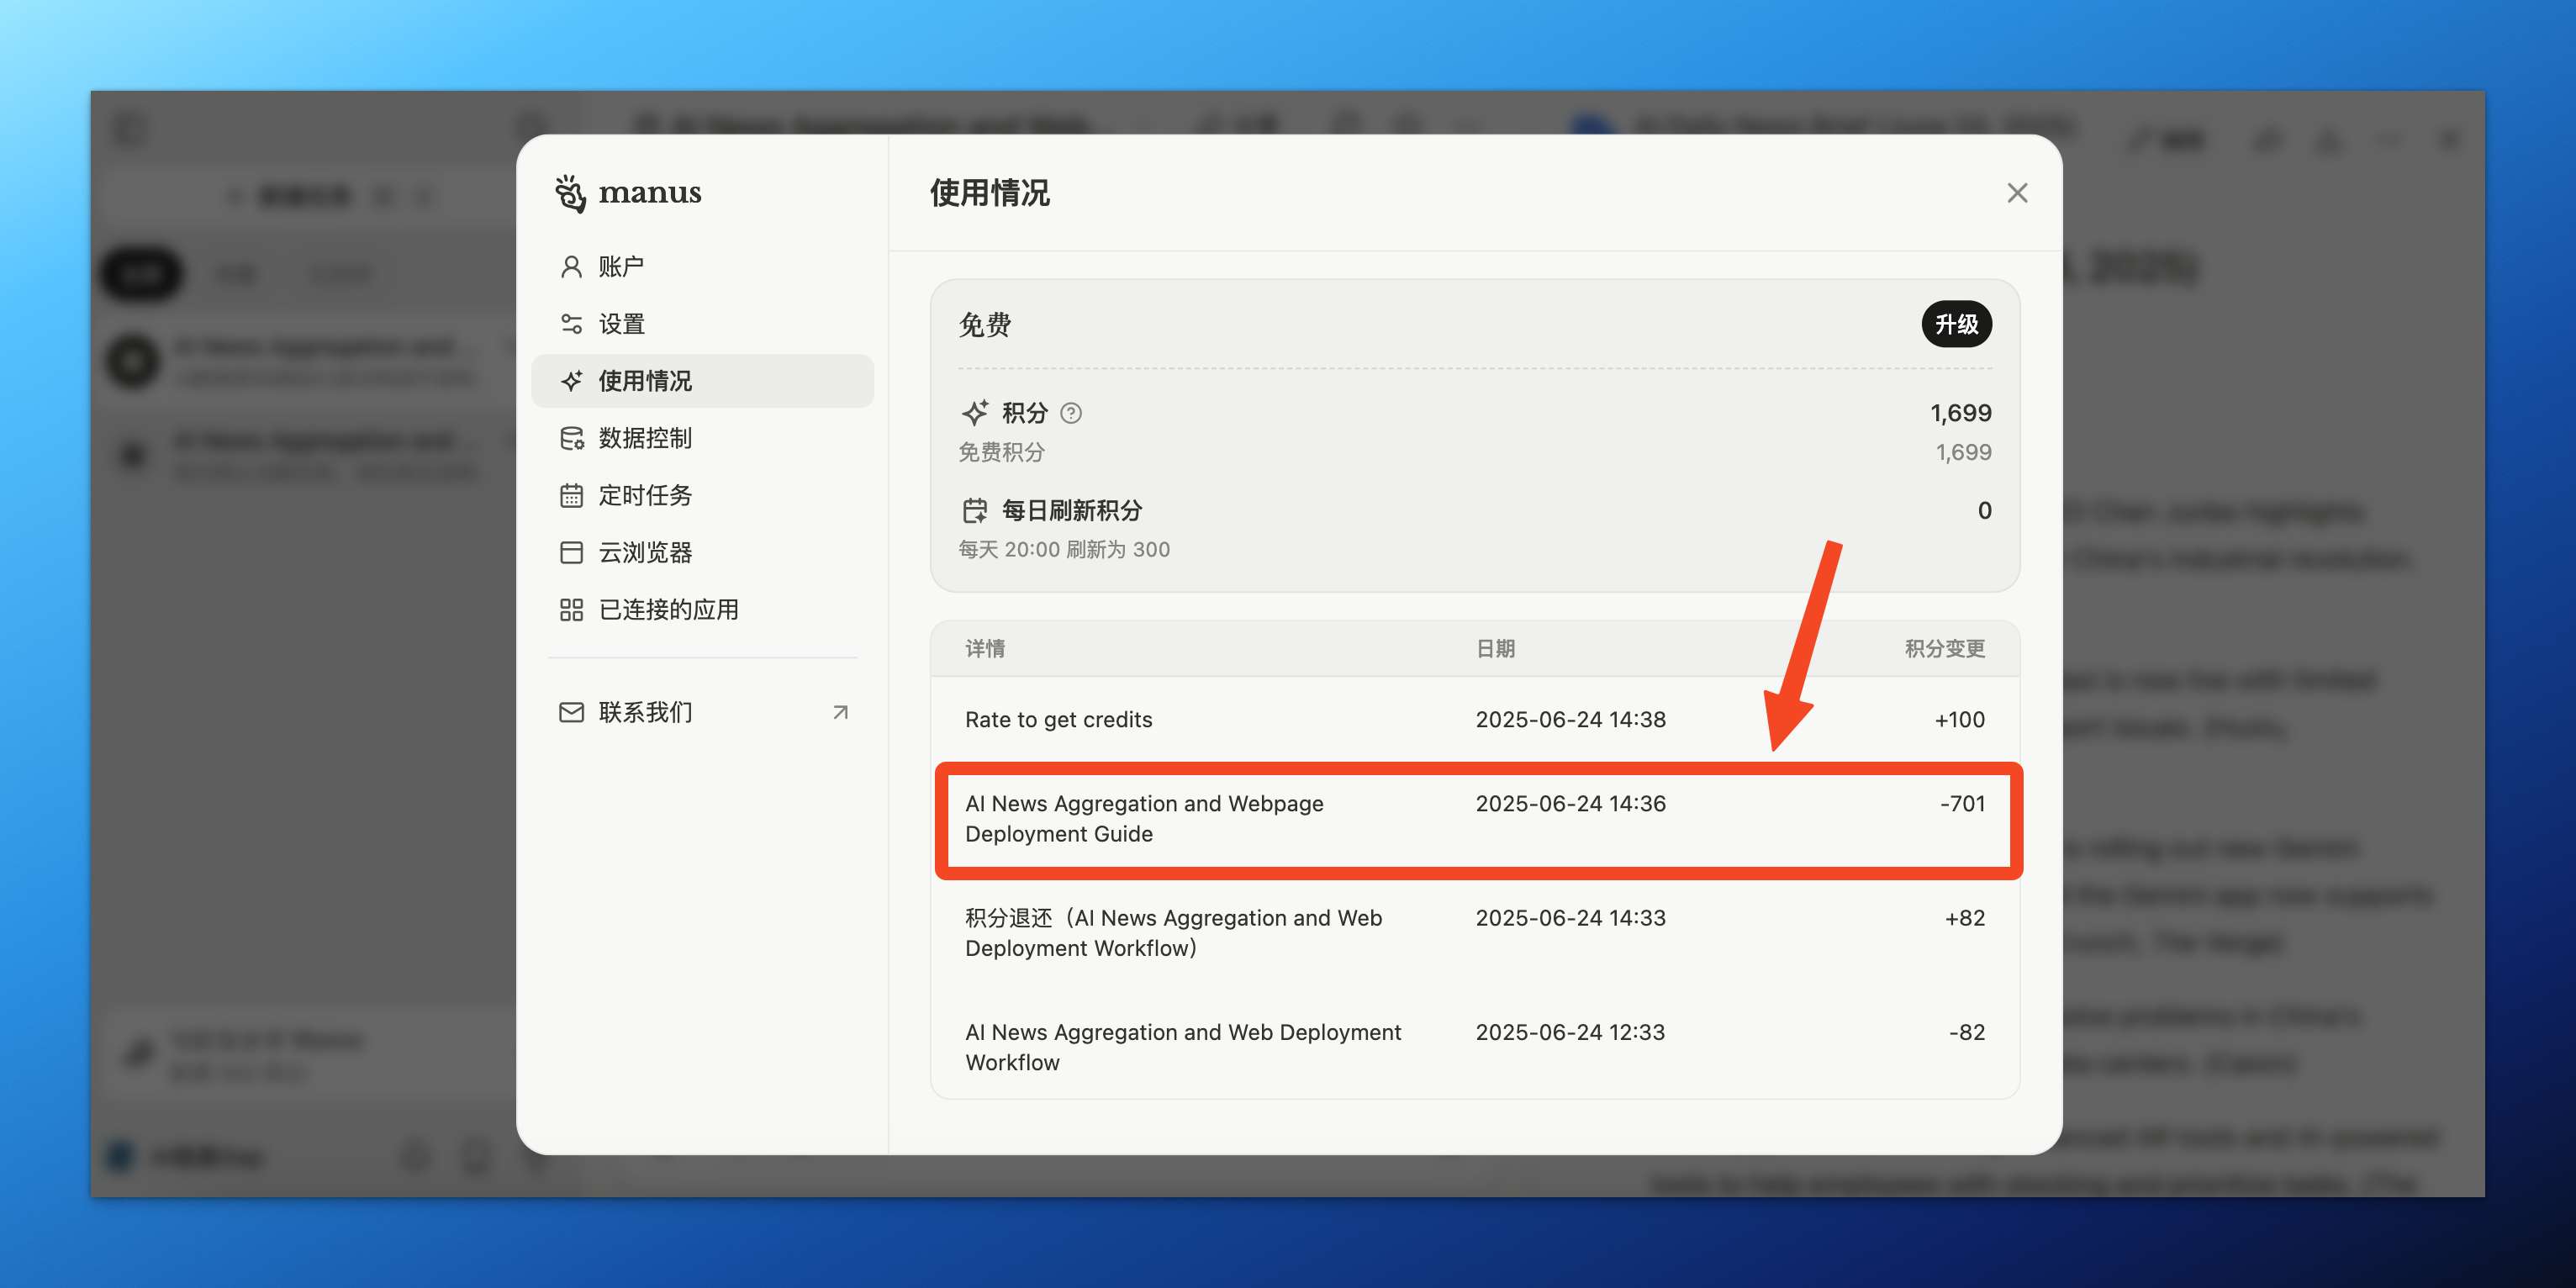Select the 设置 settings icon
Viewport: 2576px width, 1288px height.
pyautogui.click(x=570, y=323)
